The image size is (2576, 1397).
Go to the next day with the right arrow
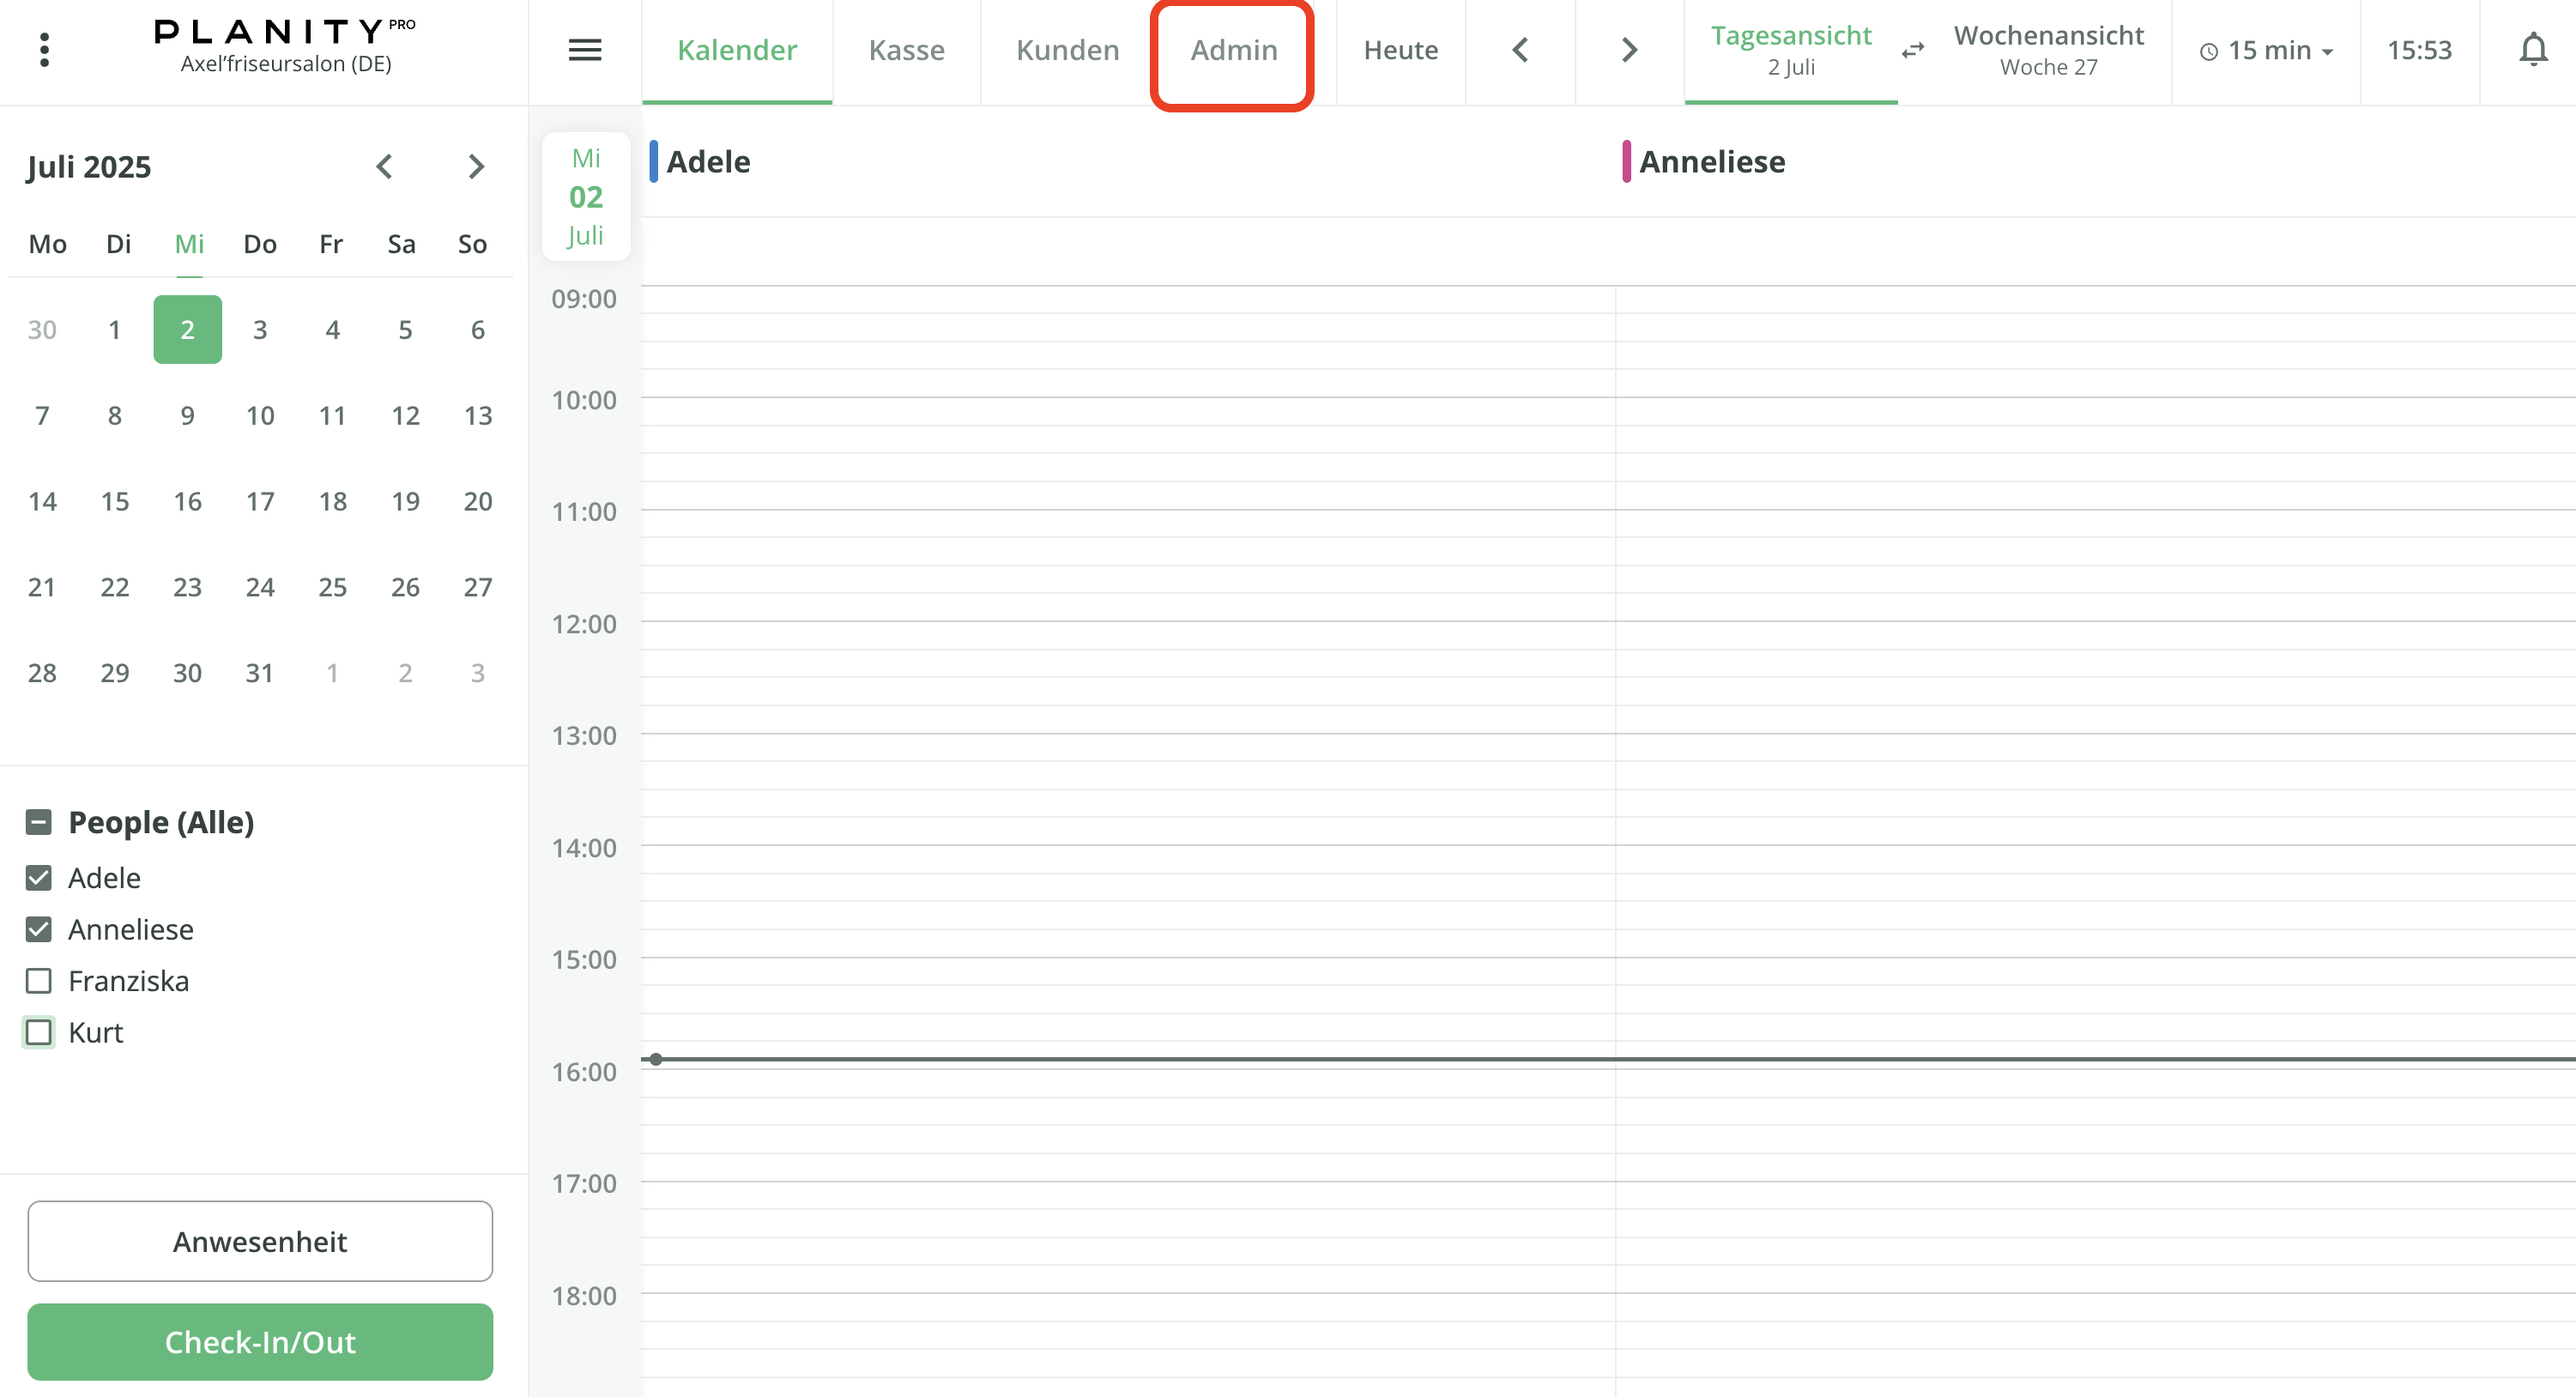pyautogui.click(x=1628, y=50)
